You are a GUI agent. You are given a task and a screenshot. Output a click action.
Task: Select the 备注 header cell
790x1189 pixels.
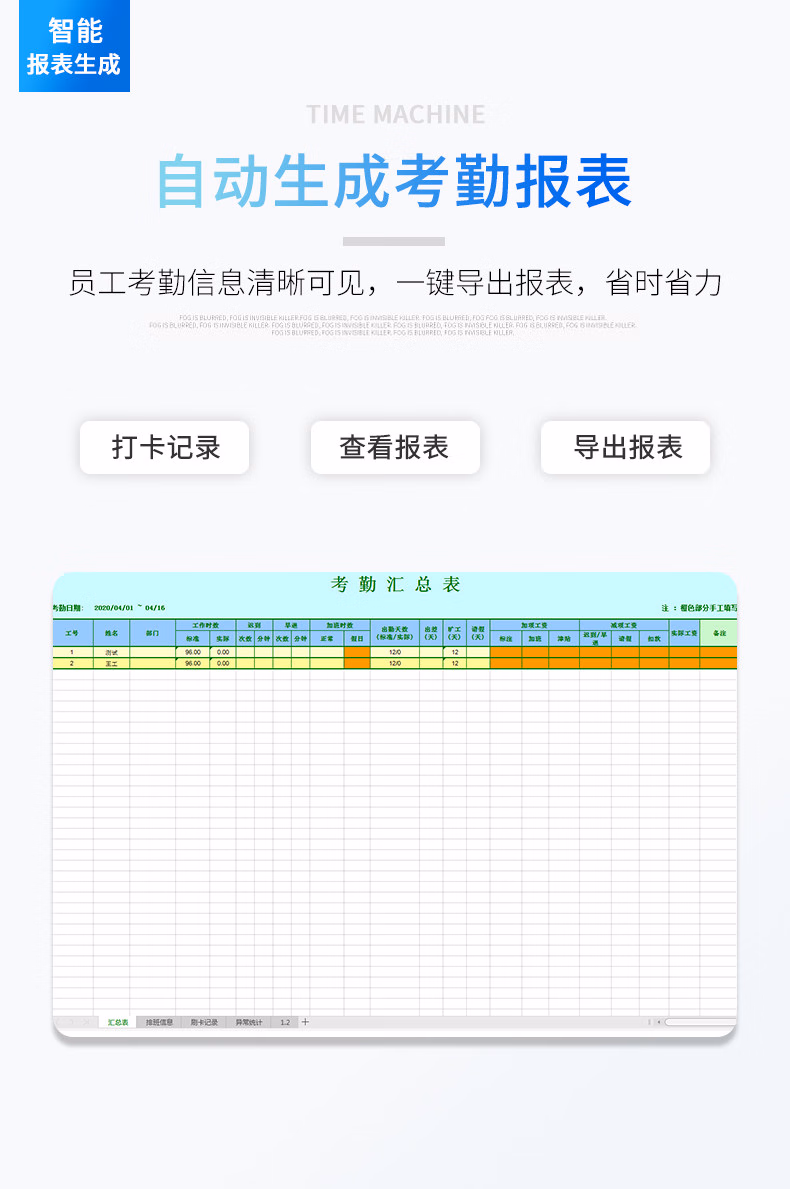pyautogui.click(x=719, y=633)
